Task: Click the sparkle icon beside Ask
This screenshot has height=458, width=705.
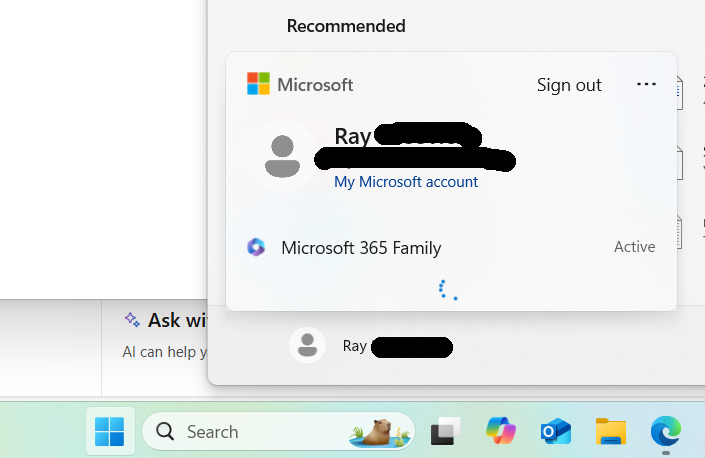Action: (x=132, y=320)
